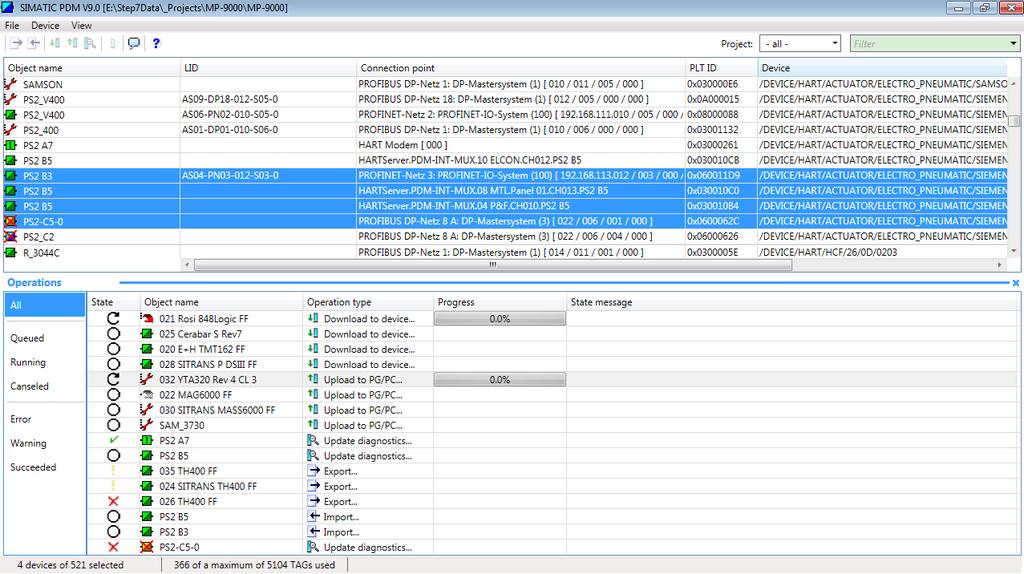
Task: Sort by the Device column header
Action: click(882, 68)
